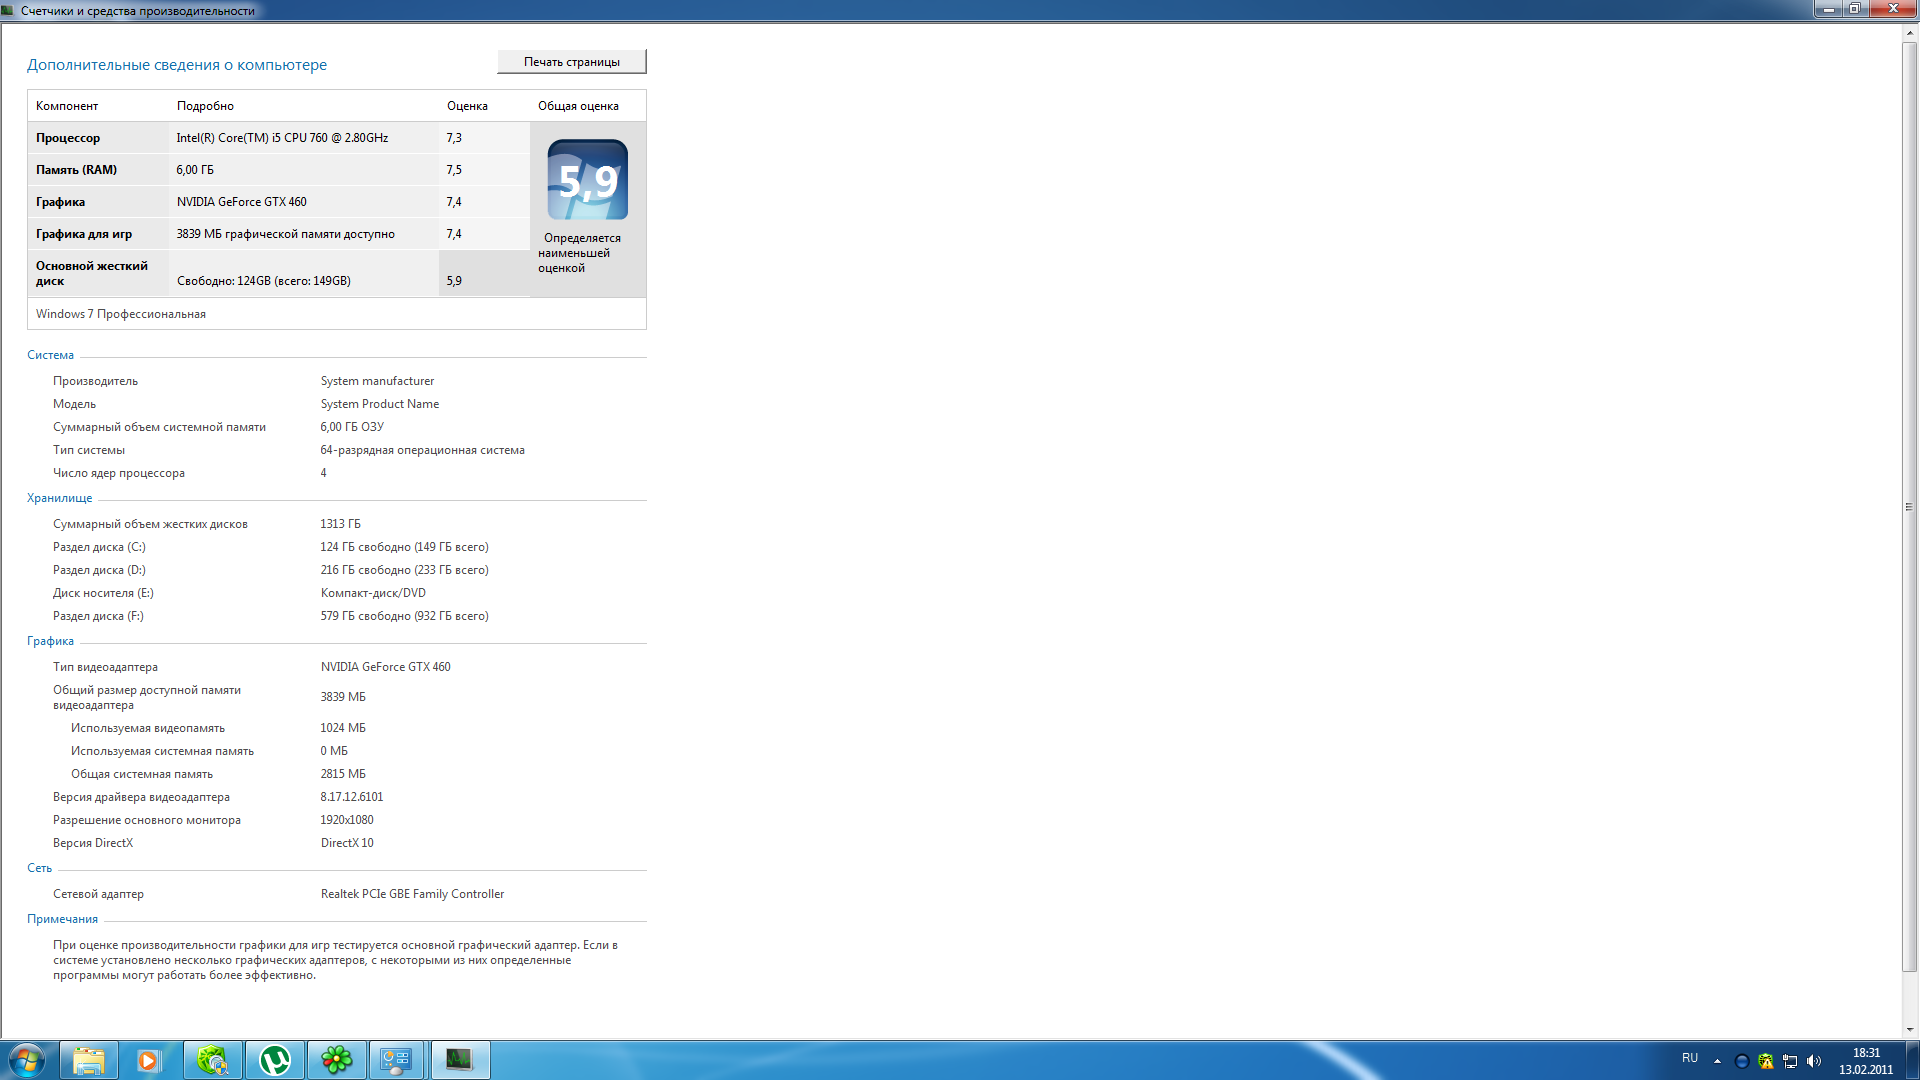Switch to Control Panel taskbar window
This screenshot has height=1080, width=1920.
397,1060
